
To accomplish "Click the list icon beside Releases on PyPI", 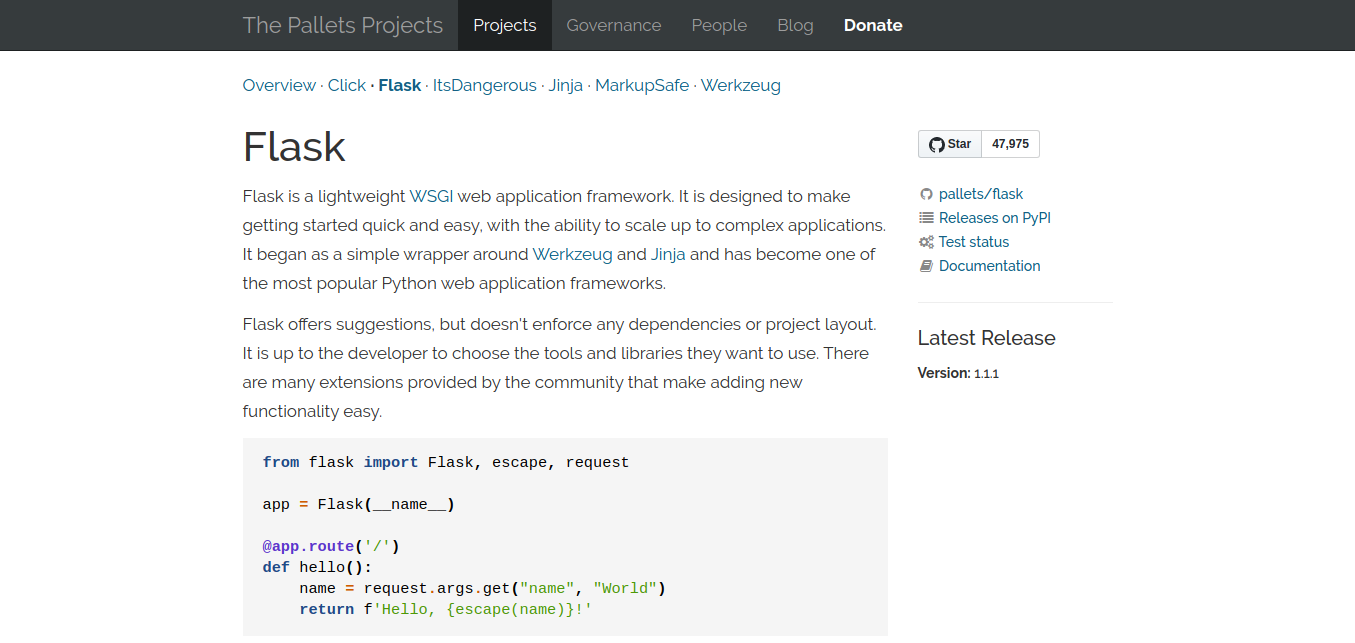I will [x=926, y=218].
